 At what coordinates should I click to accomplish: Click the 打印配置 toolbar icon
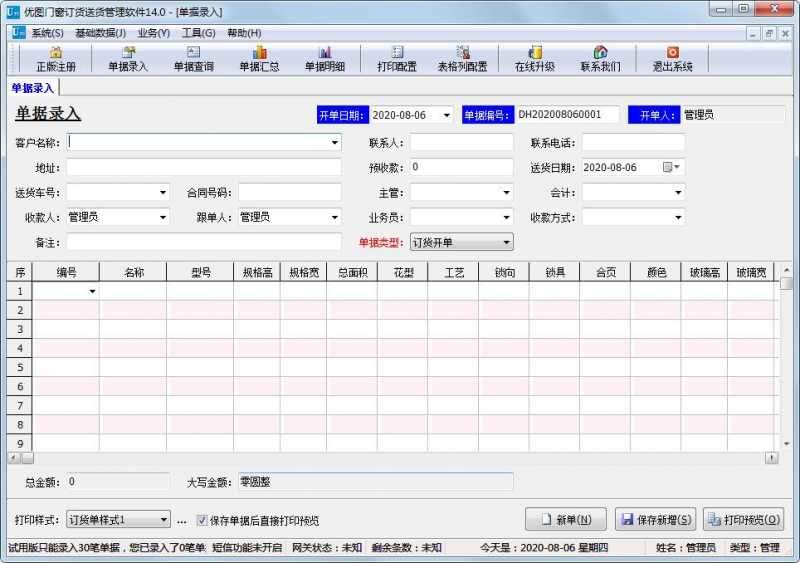pos(397,59)
